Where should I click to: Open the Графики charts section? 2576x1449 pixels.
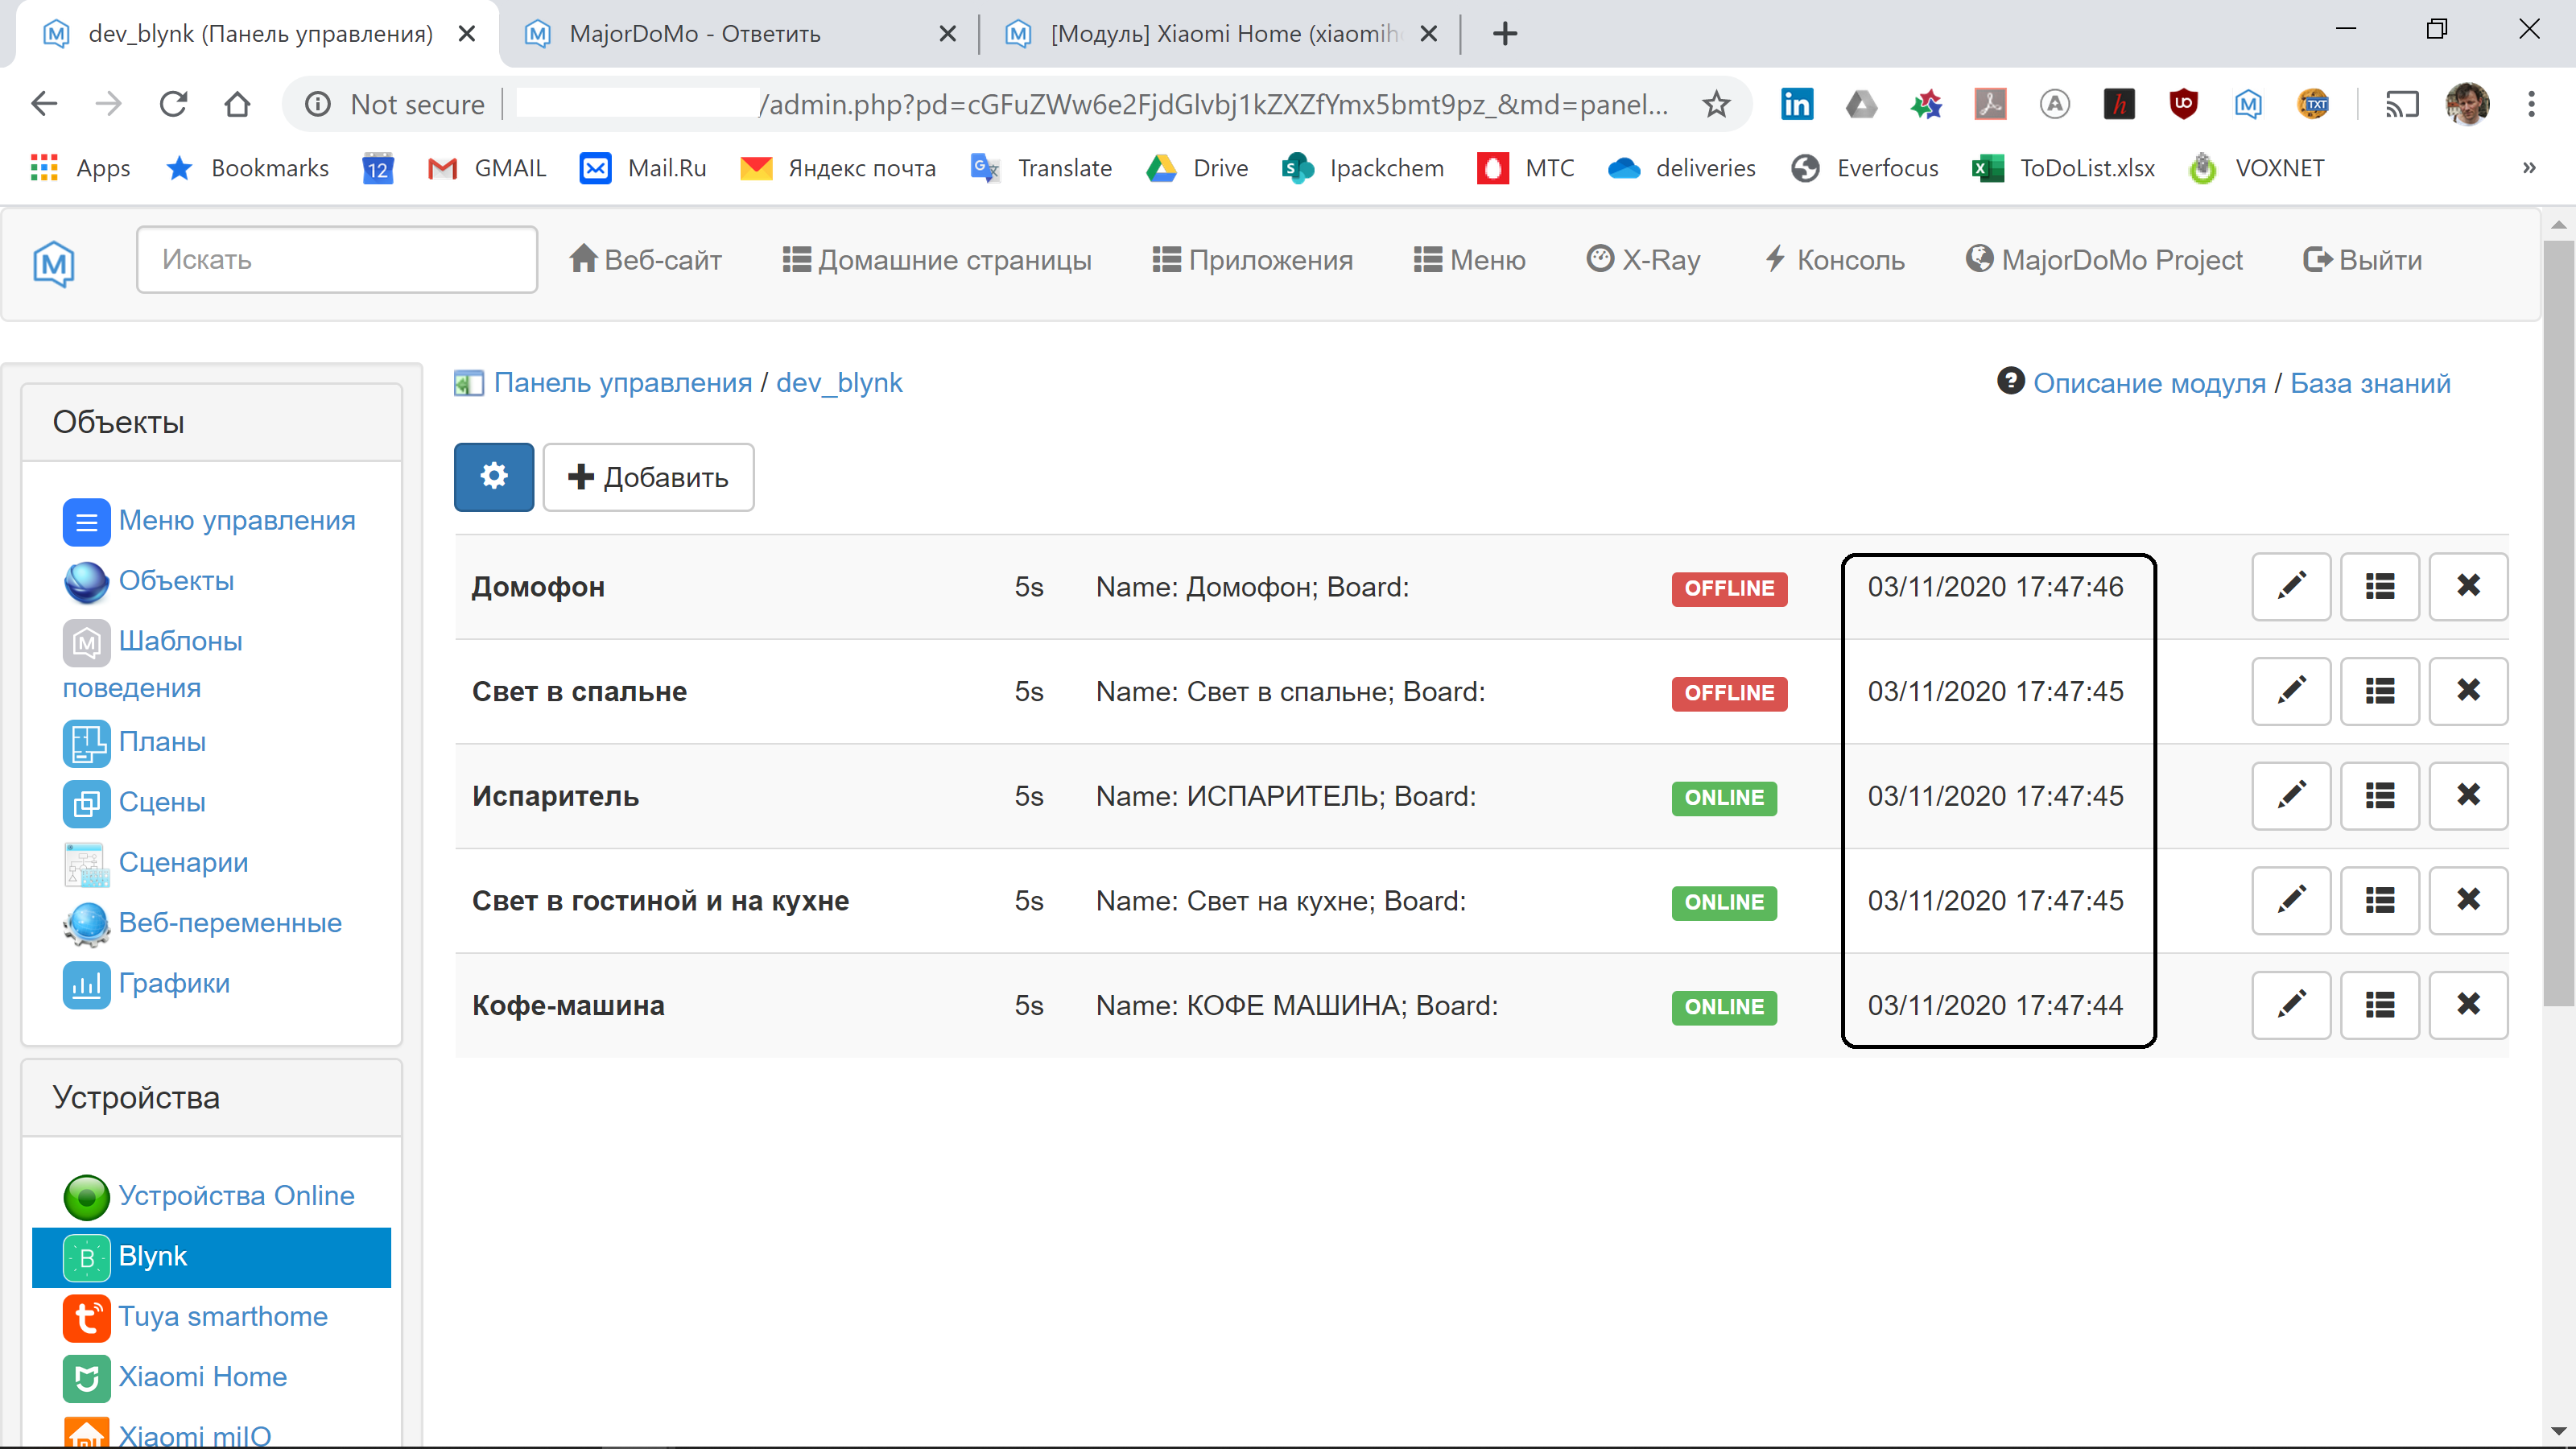point(173,984)
